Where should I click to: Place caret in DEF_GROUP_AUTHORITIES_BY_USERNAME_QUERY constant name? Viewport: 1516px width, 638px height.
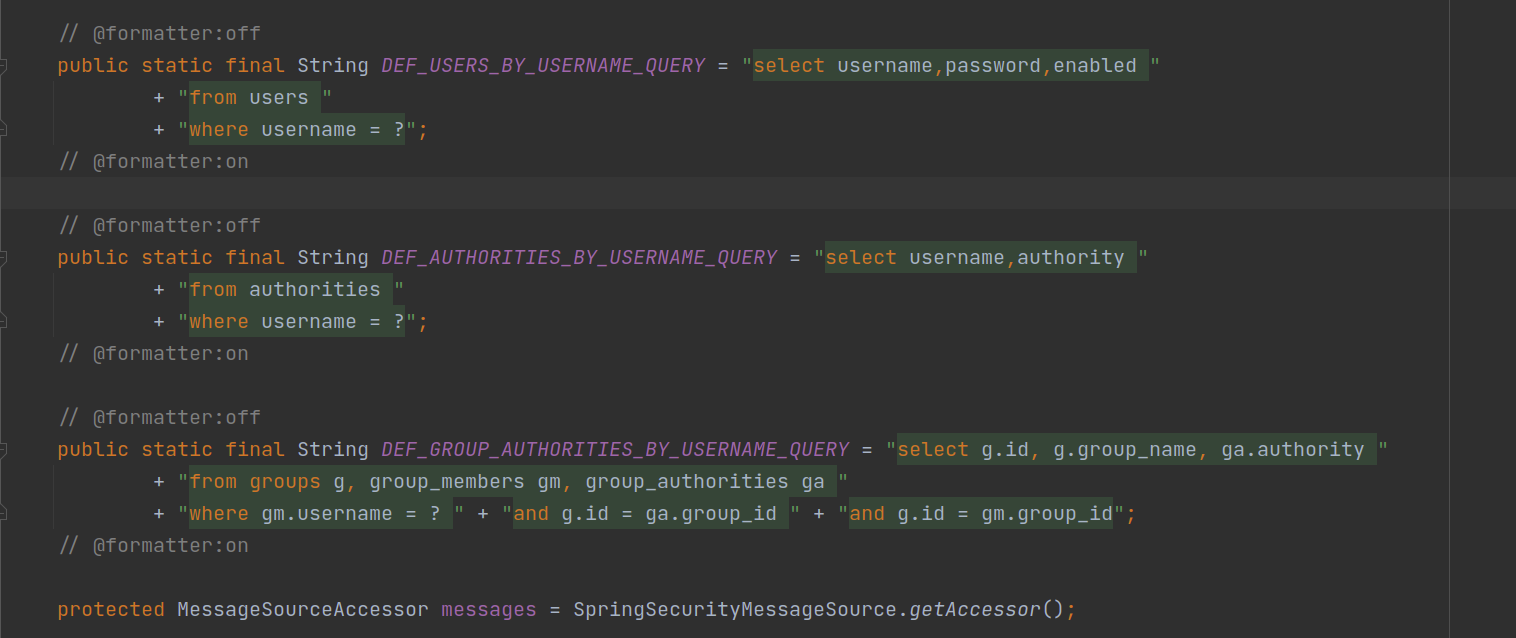[x=615, y=450]
